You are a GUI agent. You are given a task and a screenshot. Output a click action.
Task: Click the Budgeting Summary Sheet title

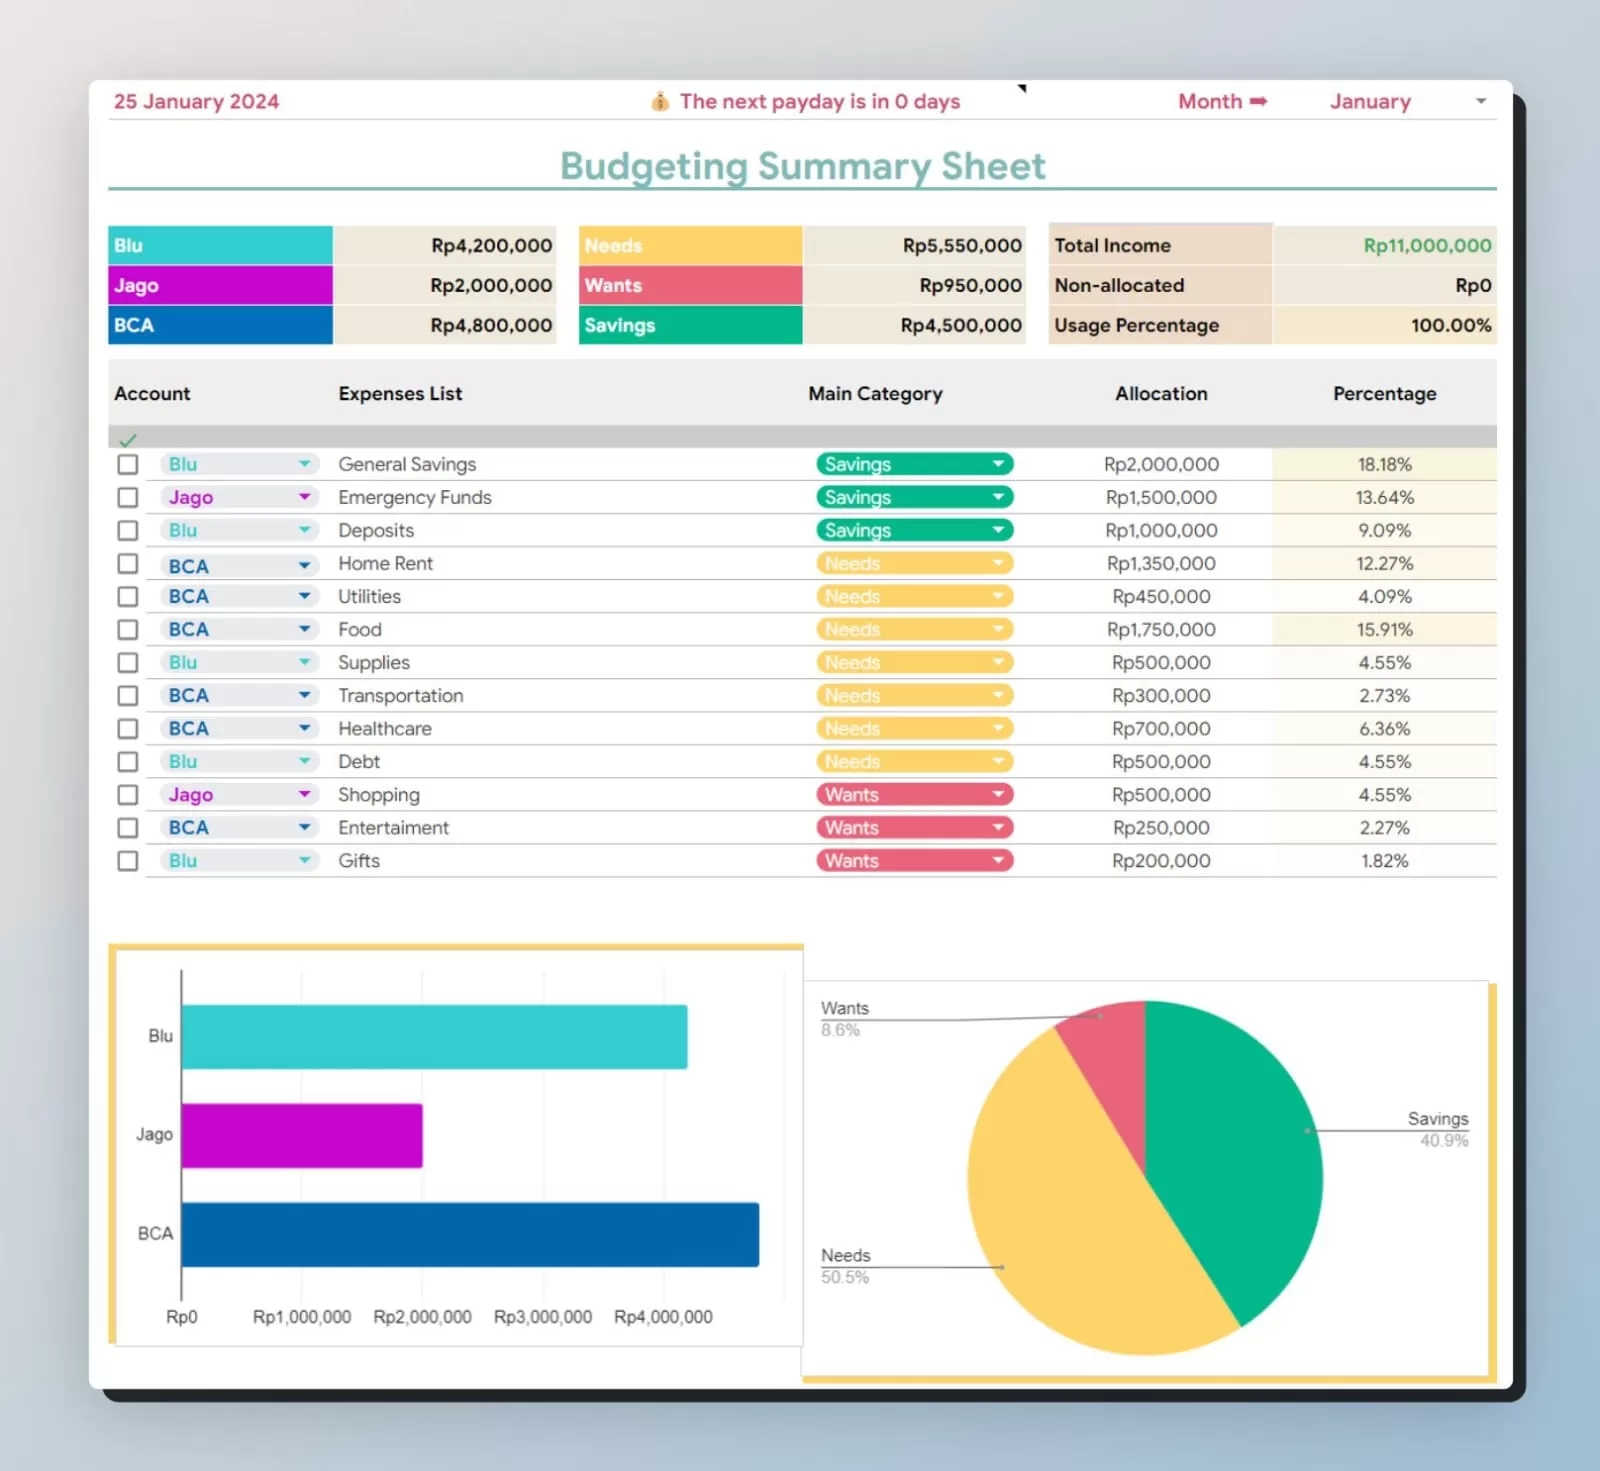pos(802,166)
